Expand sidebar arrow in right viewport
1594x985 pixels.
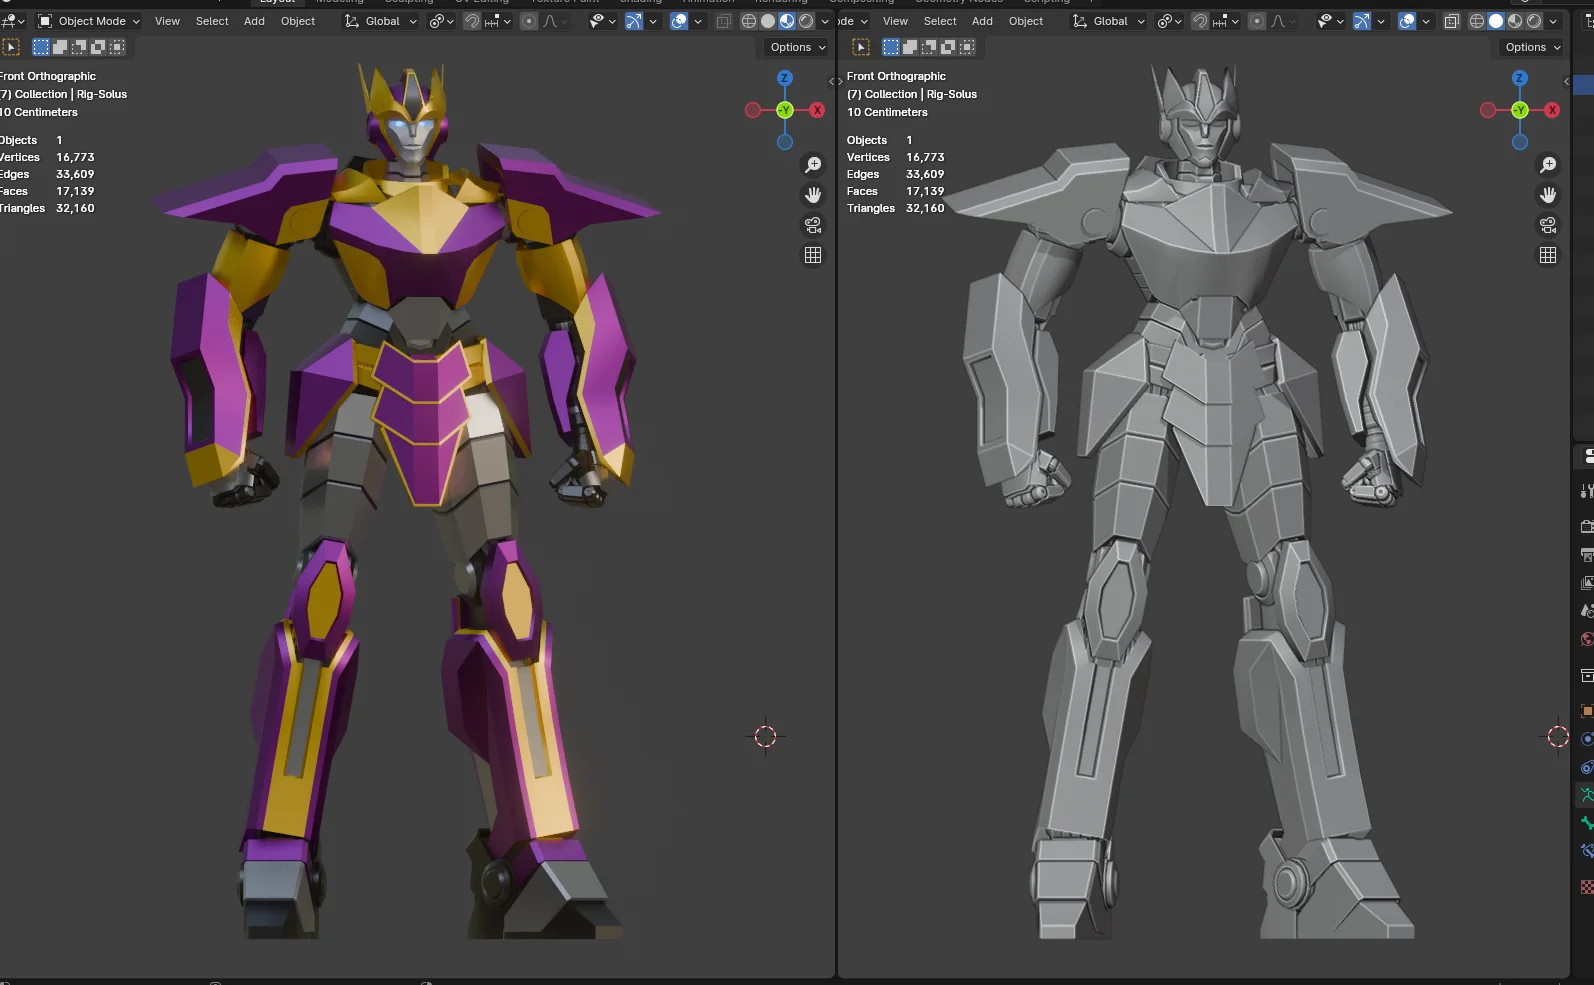pos(1566,81)
